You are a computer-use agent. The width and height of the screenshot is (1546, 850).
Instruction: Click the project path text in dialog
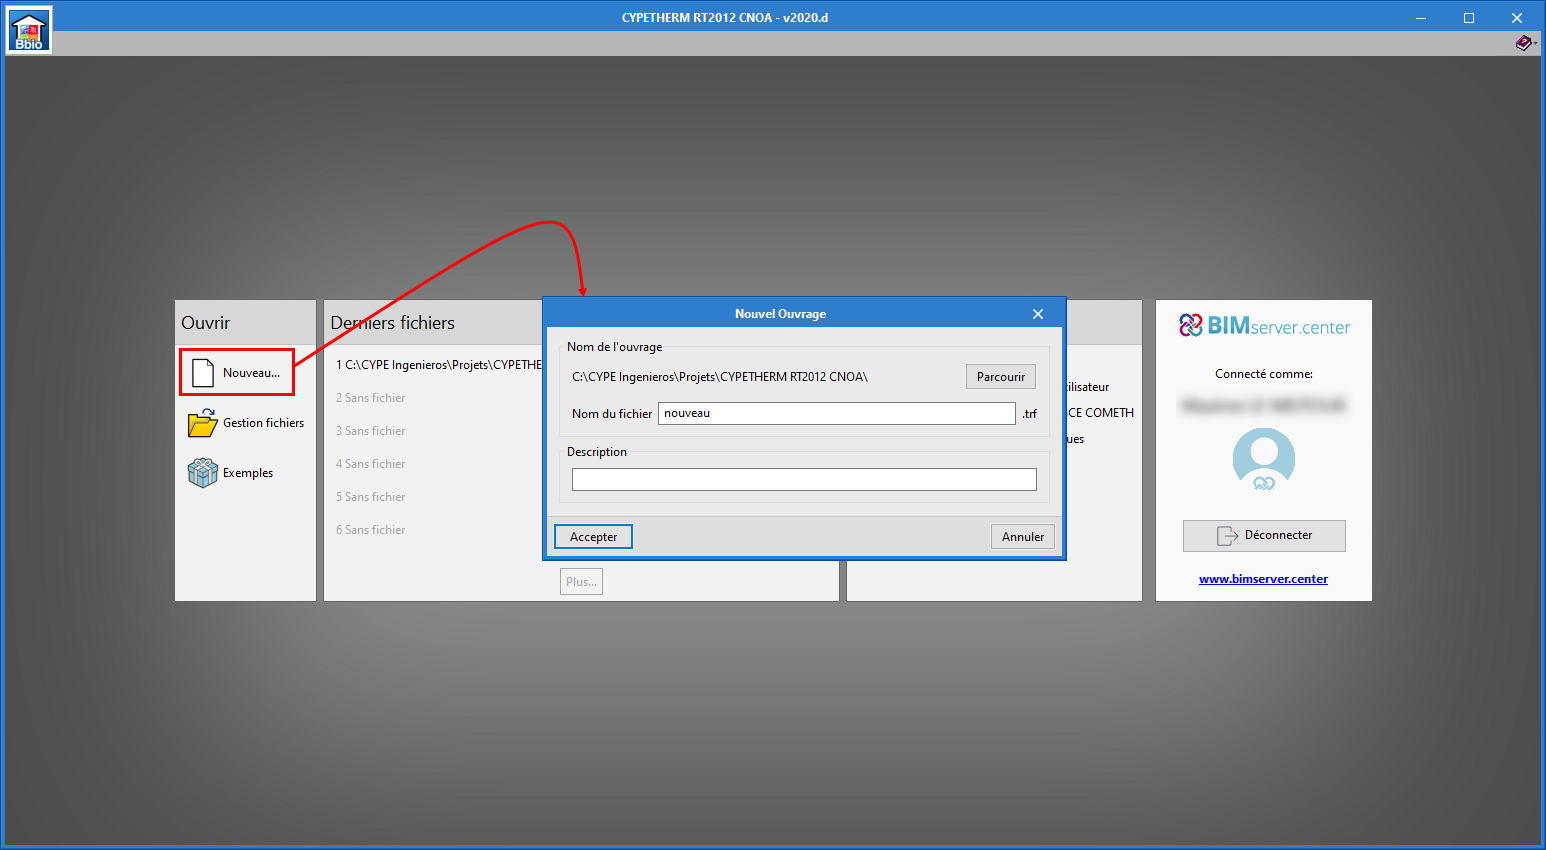click(720, 377)
